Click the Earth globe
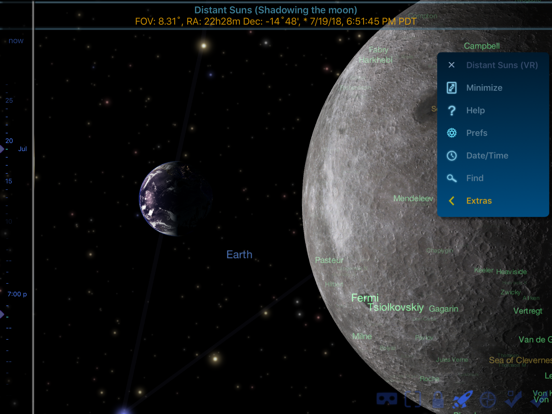 175,199
